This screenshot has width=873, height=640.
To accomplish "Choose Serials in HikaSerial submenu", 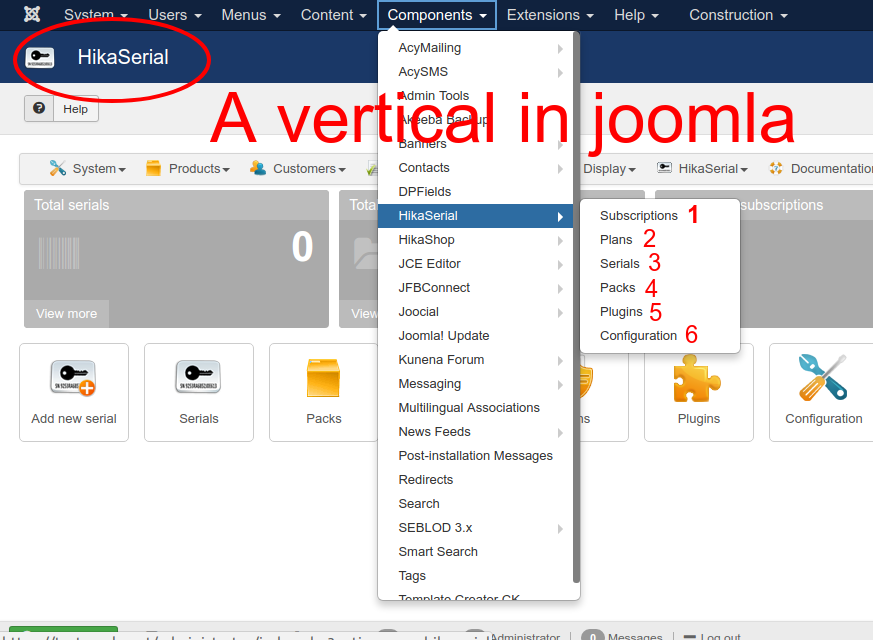I will coord(619,263).
